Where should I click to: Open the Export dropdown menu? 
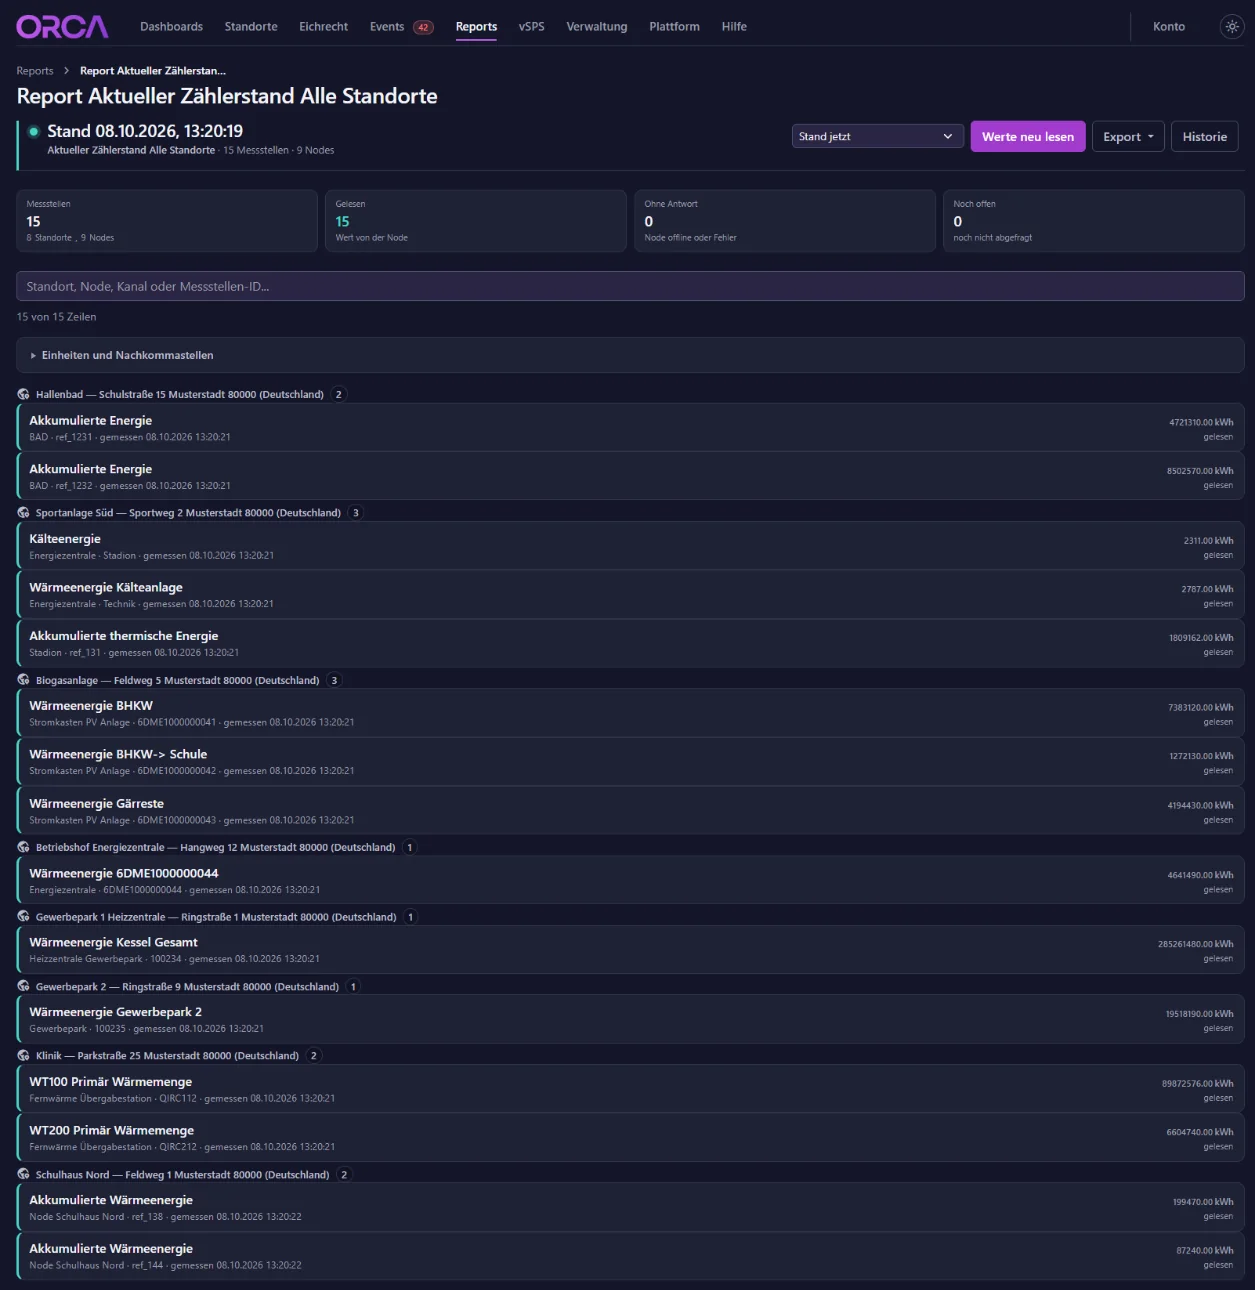1128,136
